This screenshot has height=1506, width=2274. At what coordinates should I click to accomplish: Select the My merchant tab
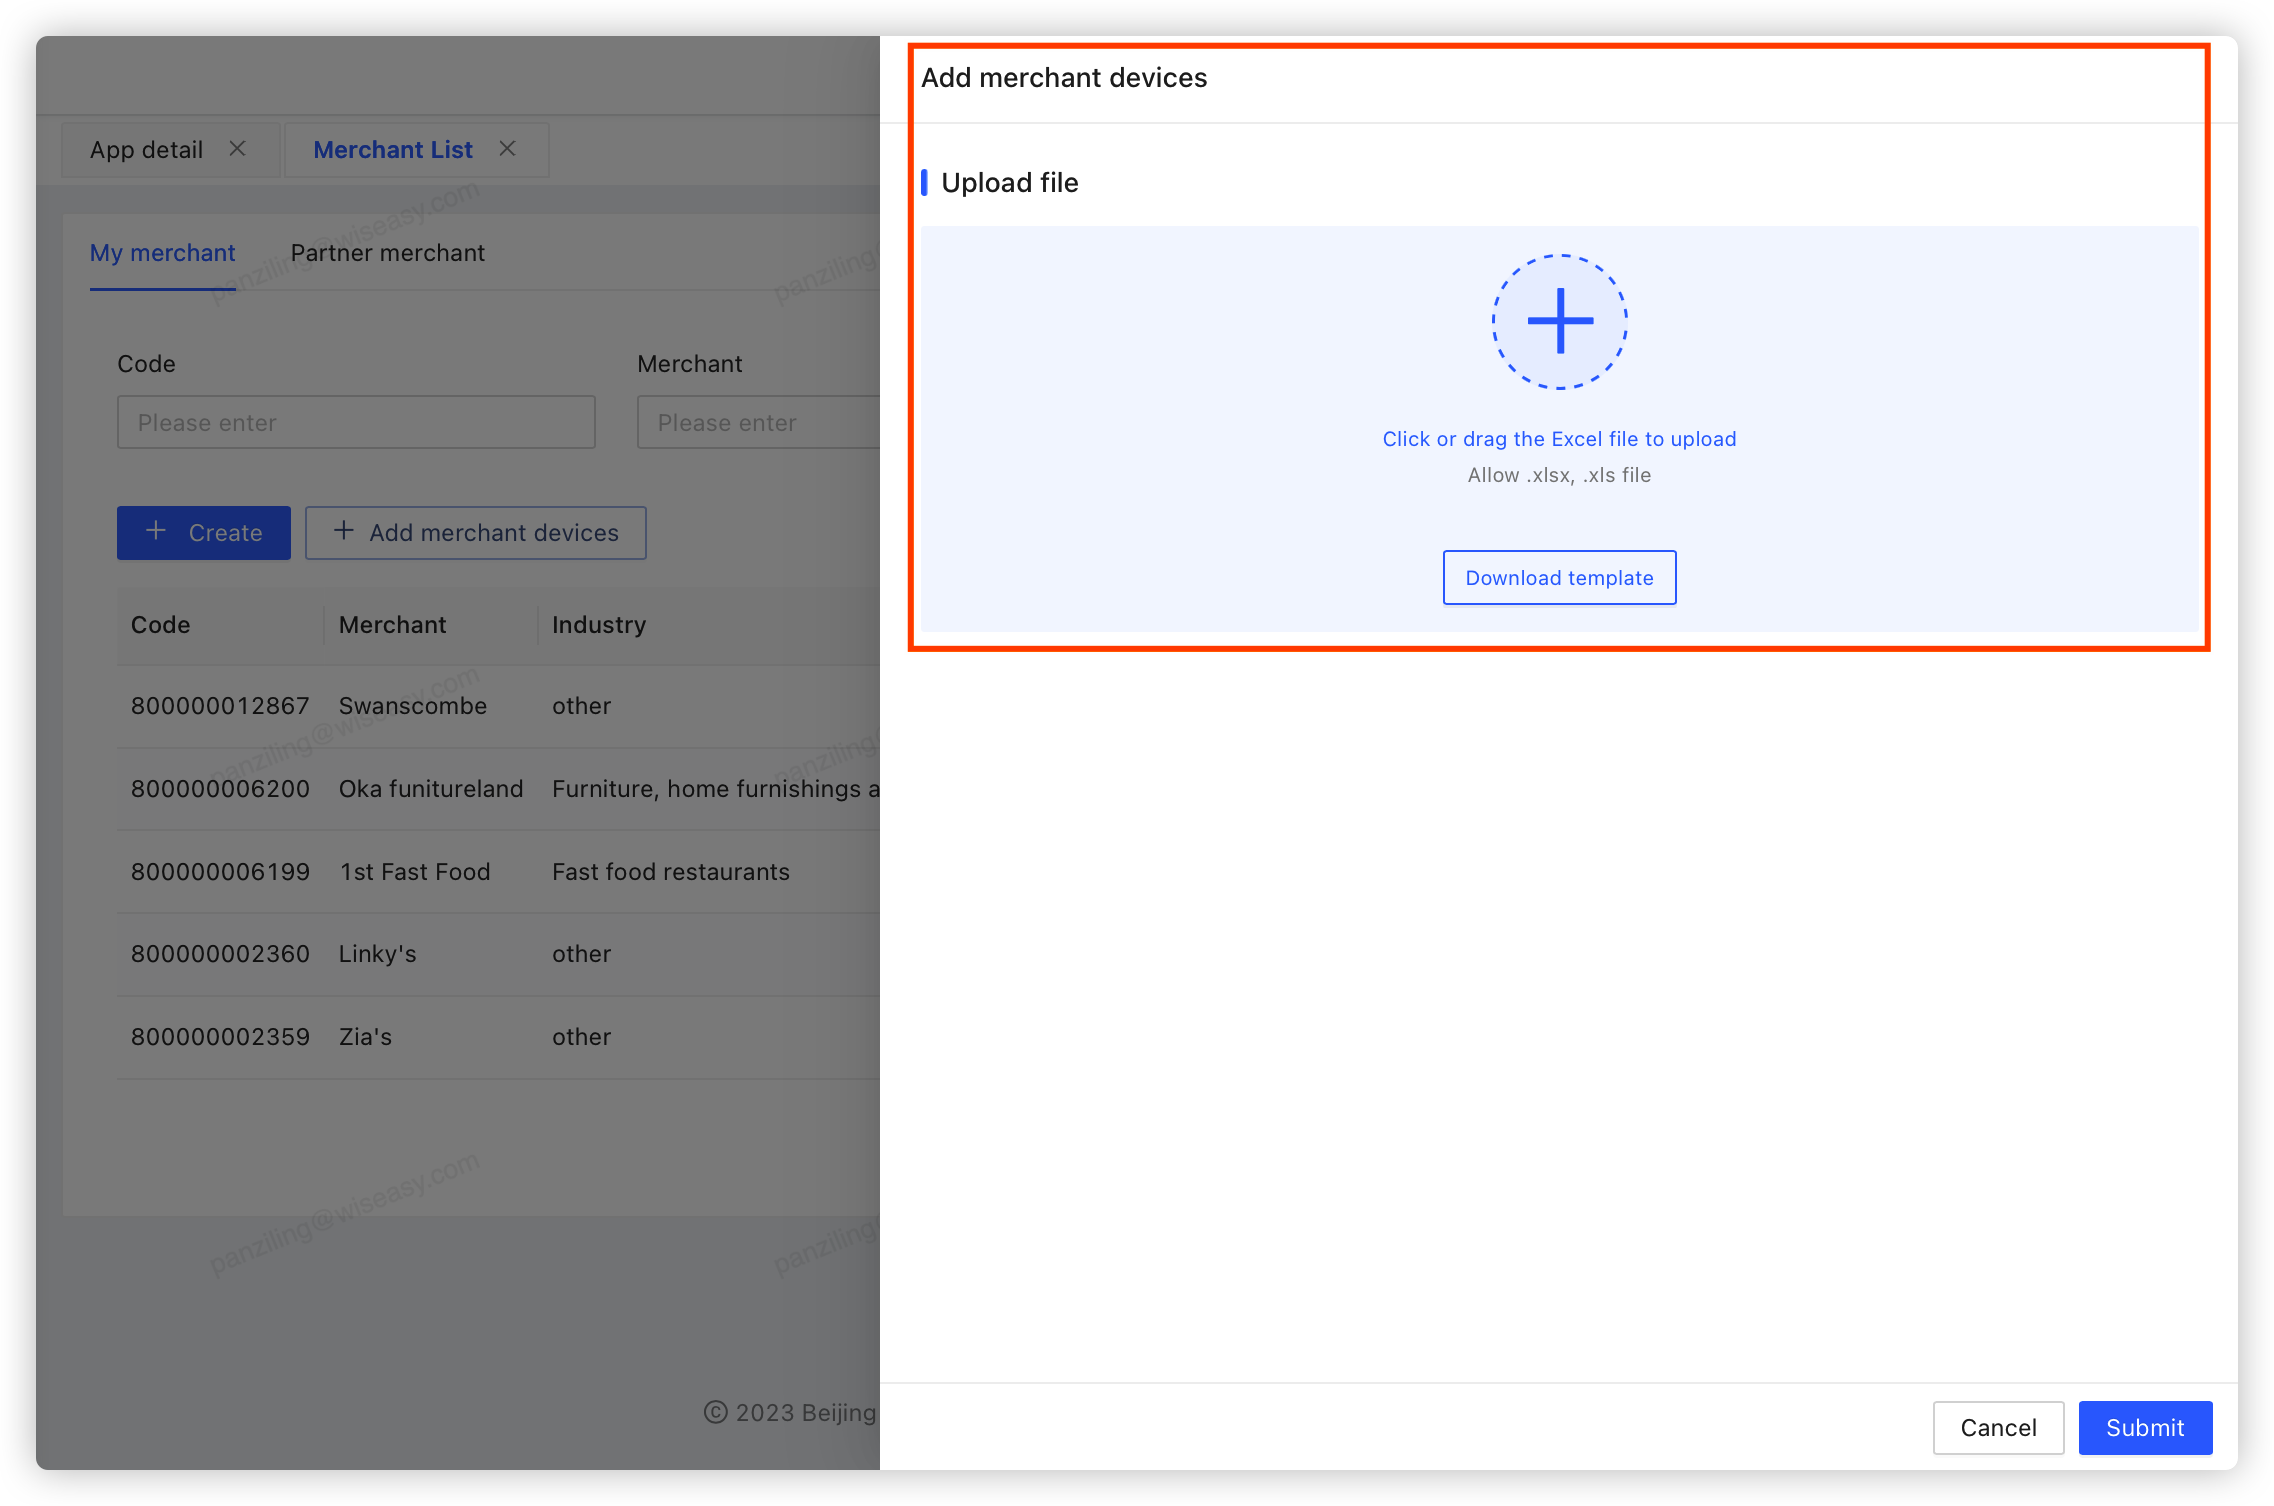(163, 253)
